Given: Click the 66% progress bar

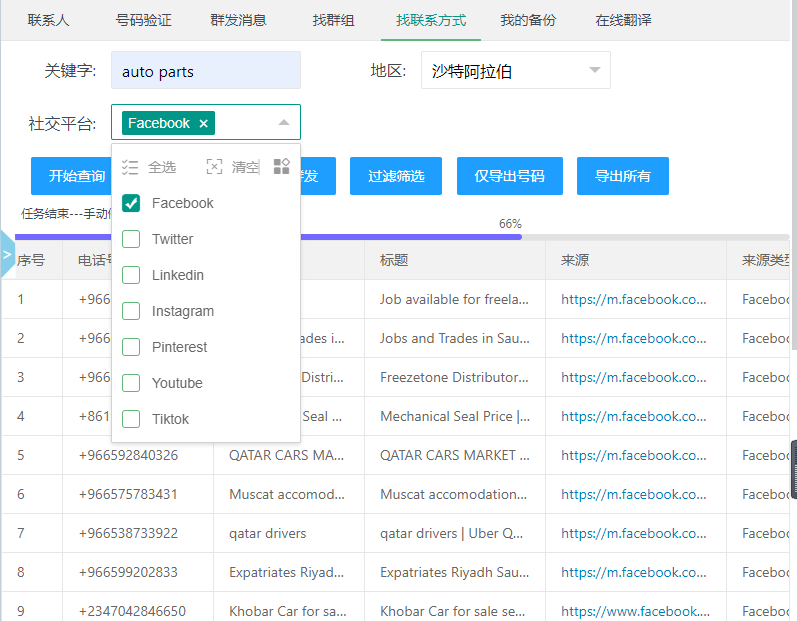Looking at the screenshot, I should coord(402,237).
